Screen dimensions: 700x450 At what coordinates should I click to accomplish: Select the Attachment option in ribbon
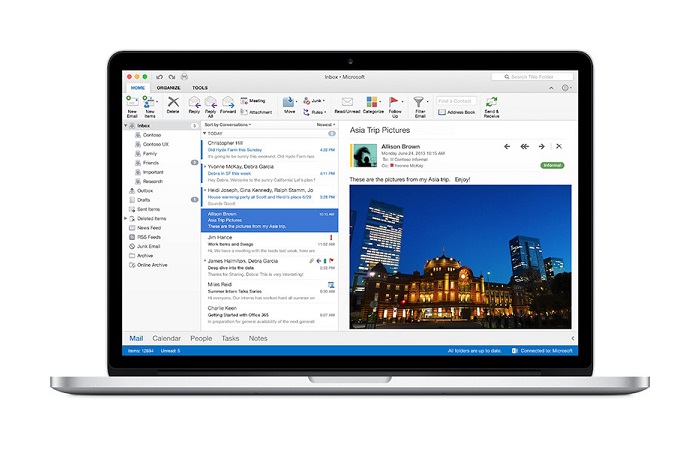tap(256, 112)
